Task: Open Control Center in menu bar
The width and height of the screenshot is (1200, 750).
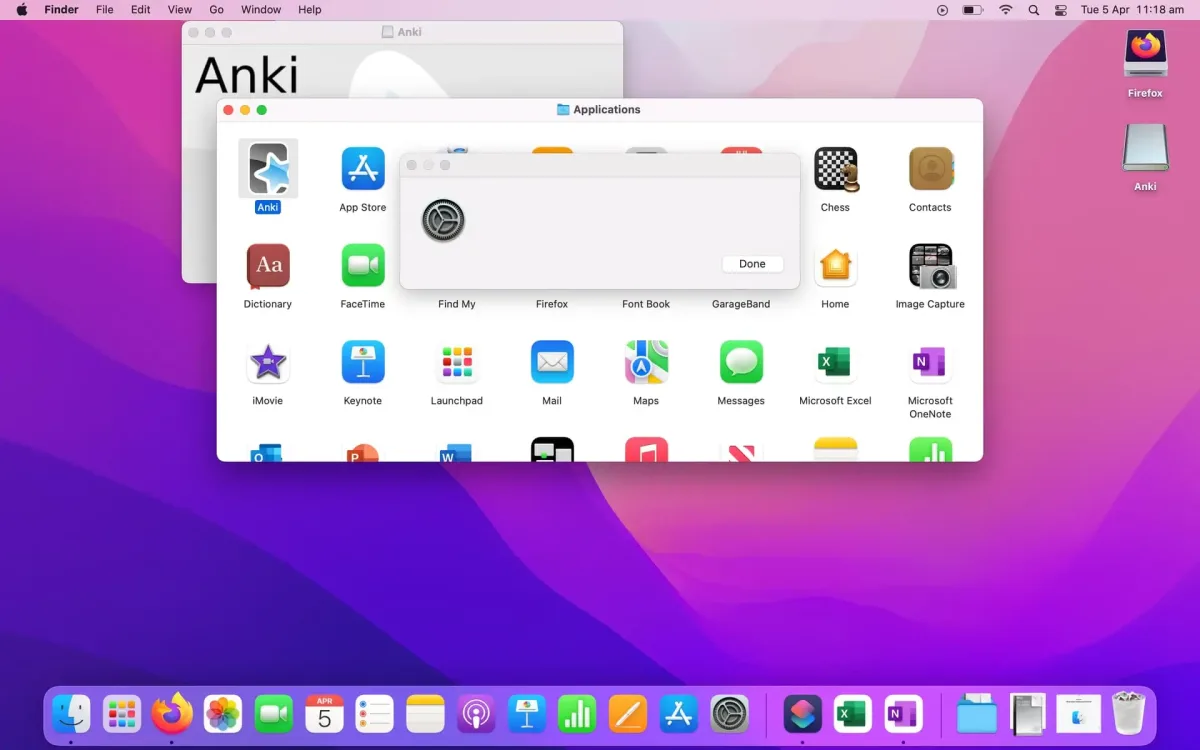Action: pos(1061,10)
